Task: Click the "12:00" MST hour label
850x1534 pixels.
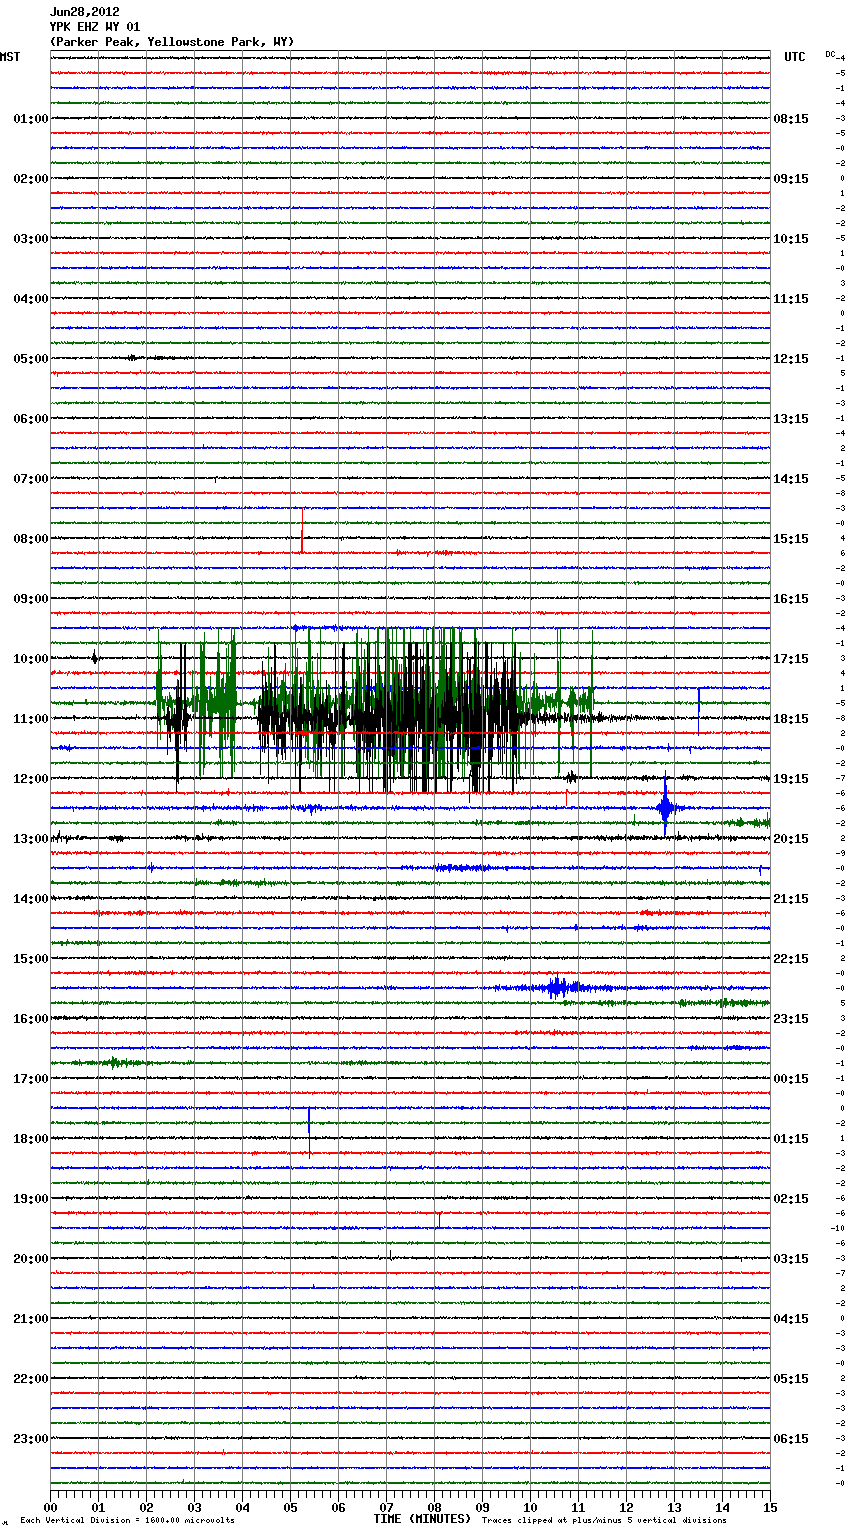Action: (x=31, y=779)
